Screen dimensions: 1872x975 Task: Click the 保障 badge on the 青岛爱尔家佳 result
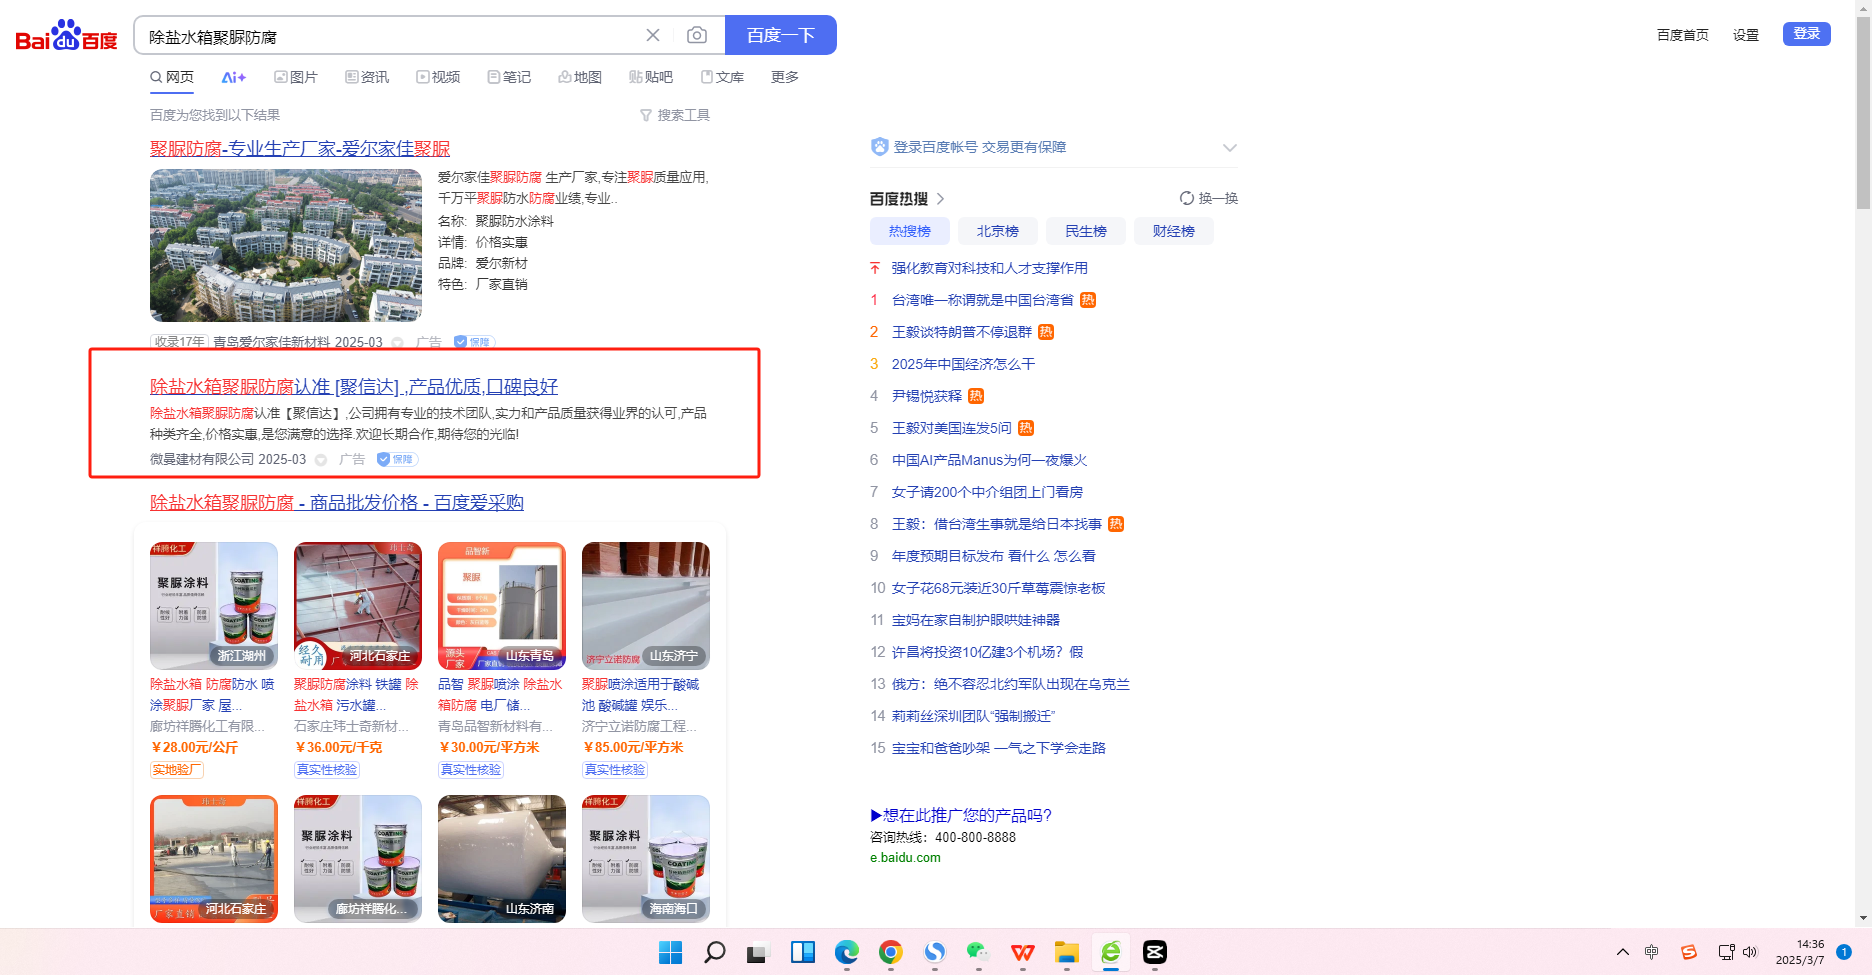tap(474, 342)
